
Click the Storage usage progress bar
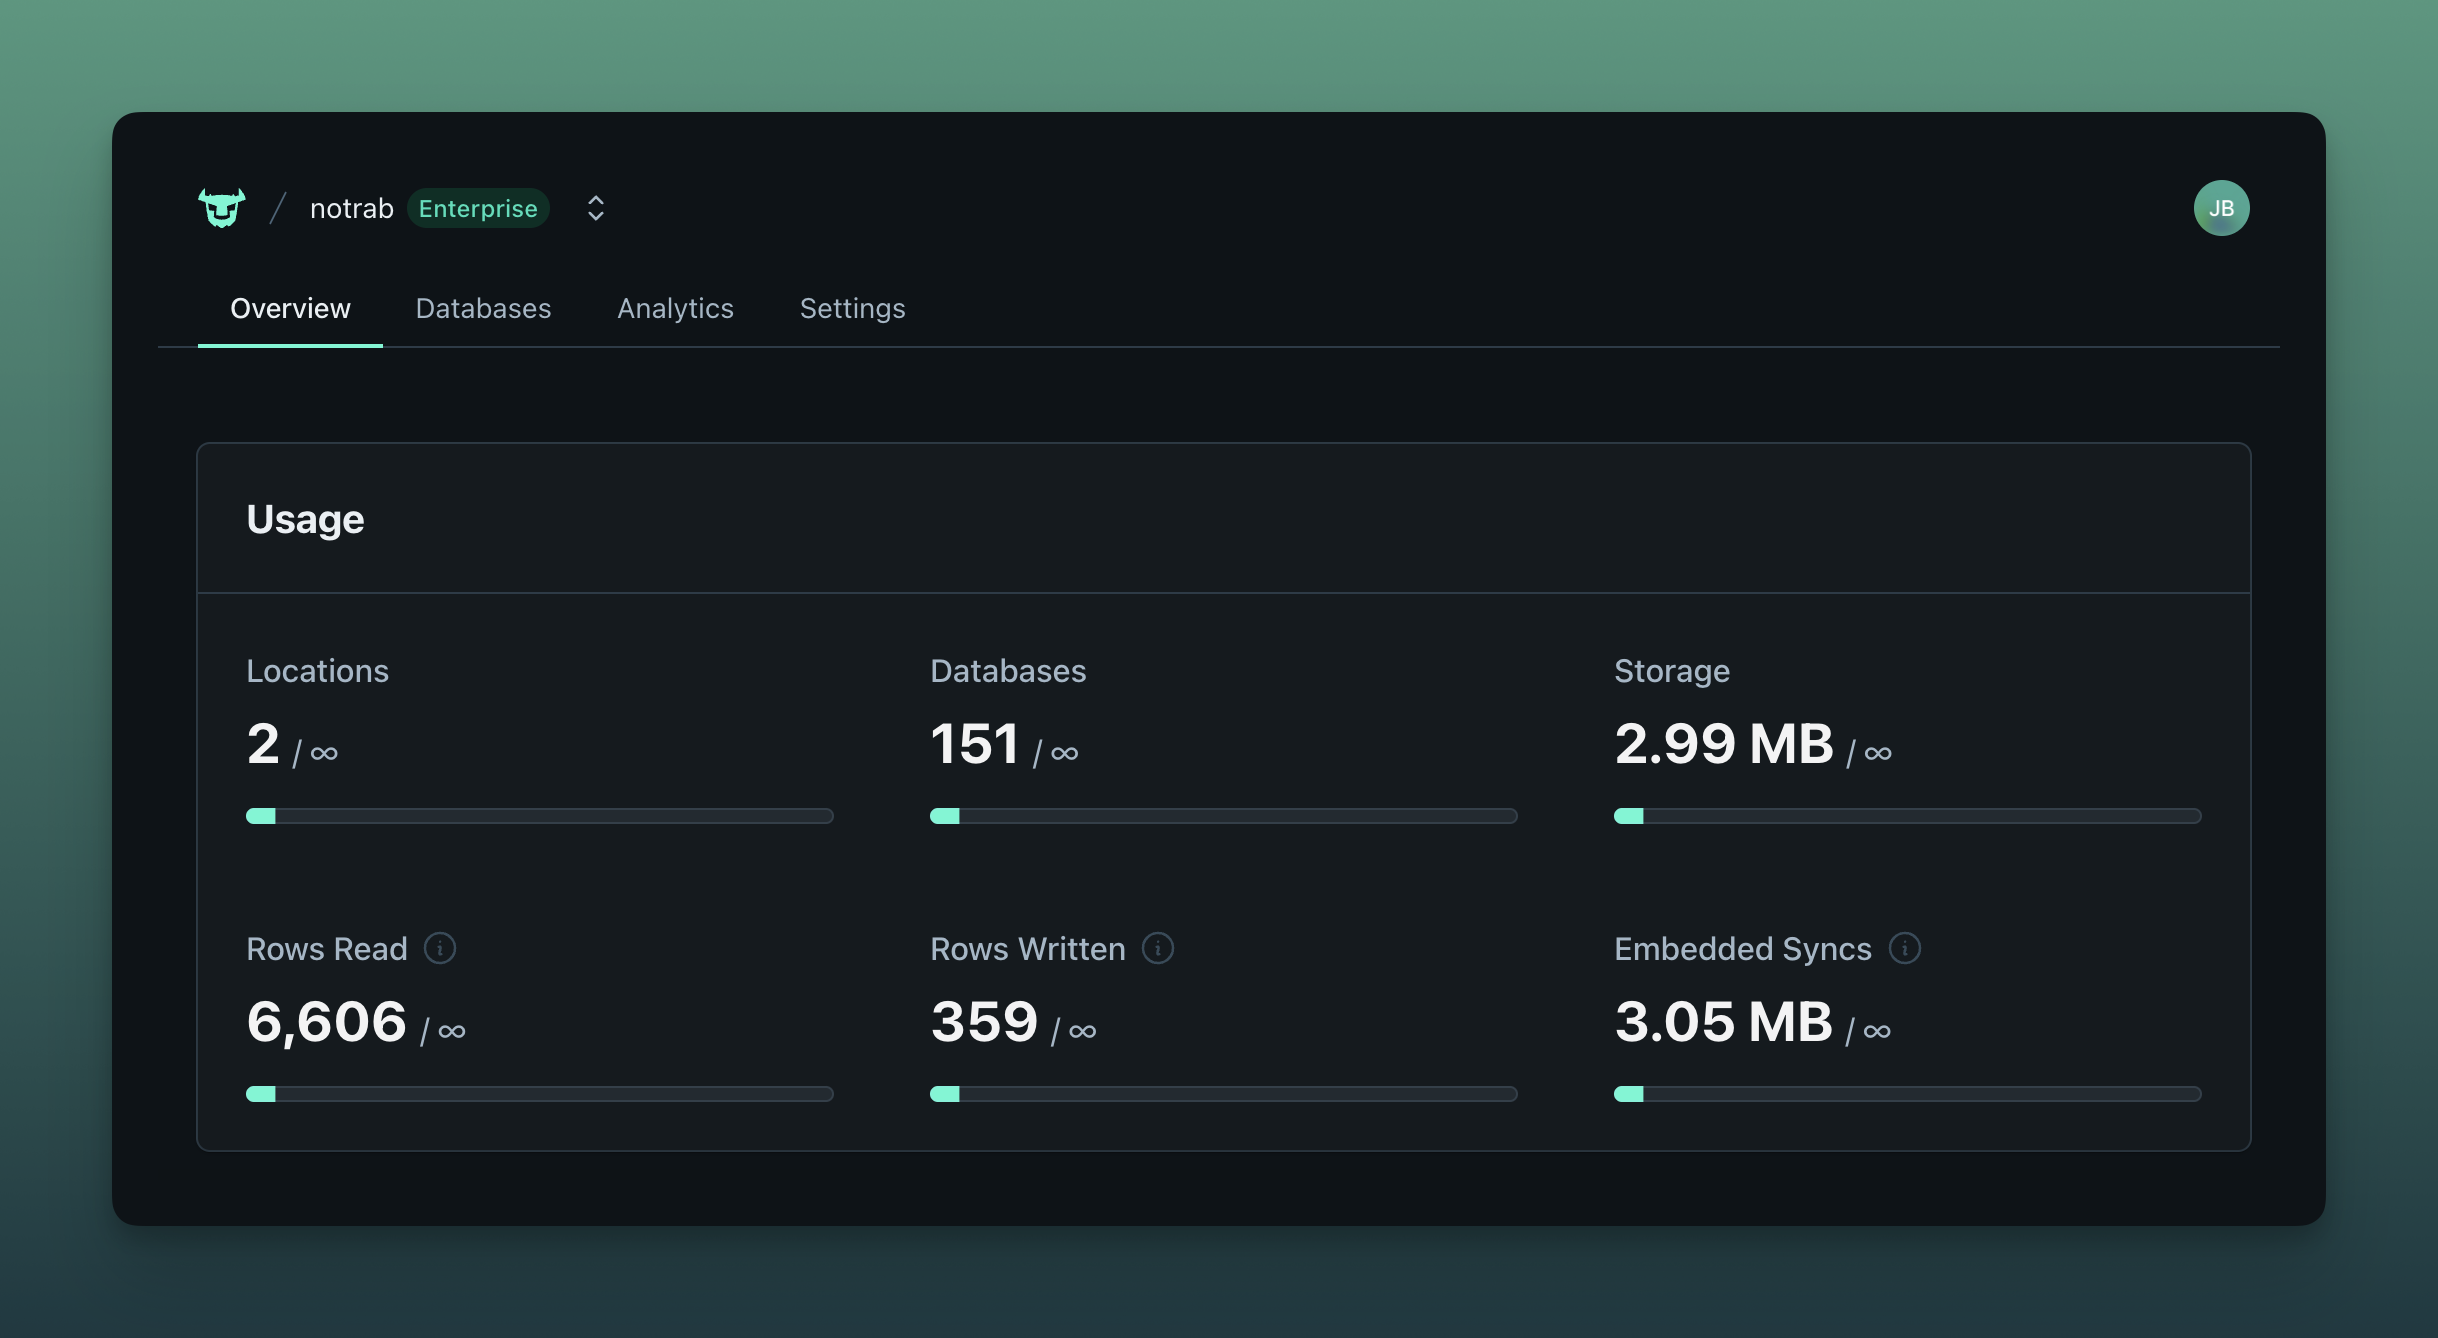point(1907,816)
